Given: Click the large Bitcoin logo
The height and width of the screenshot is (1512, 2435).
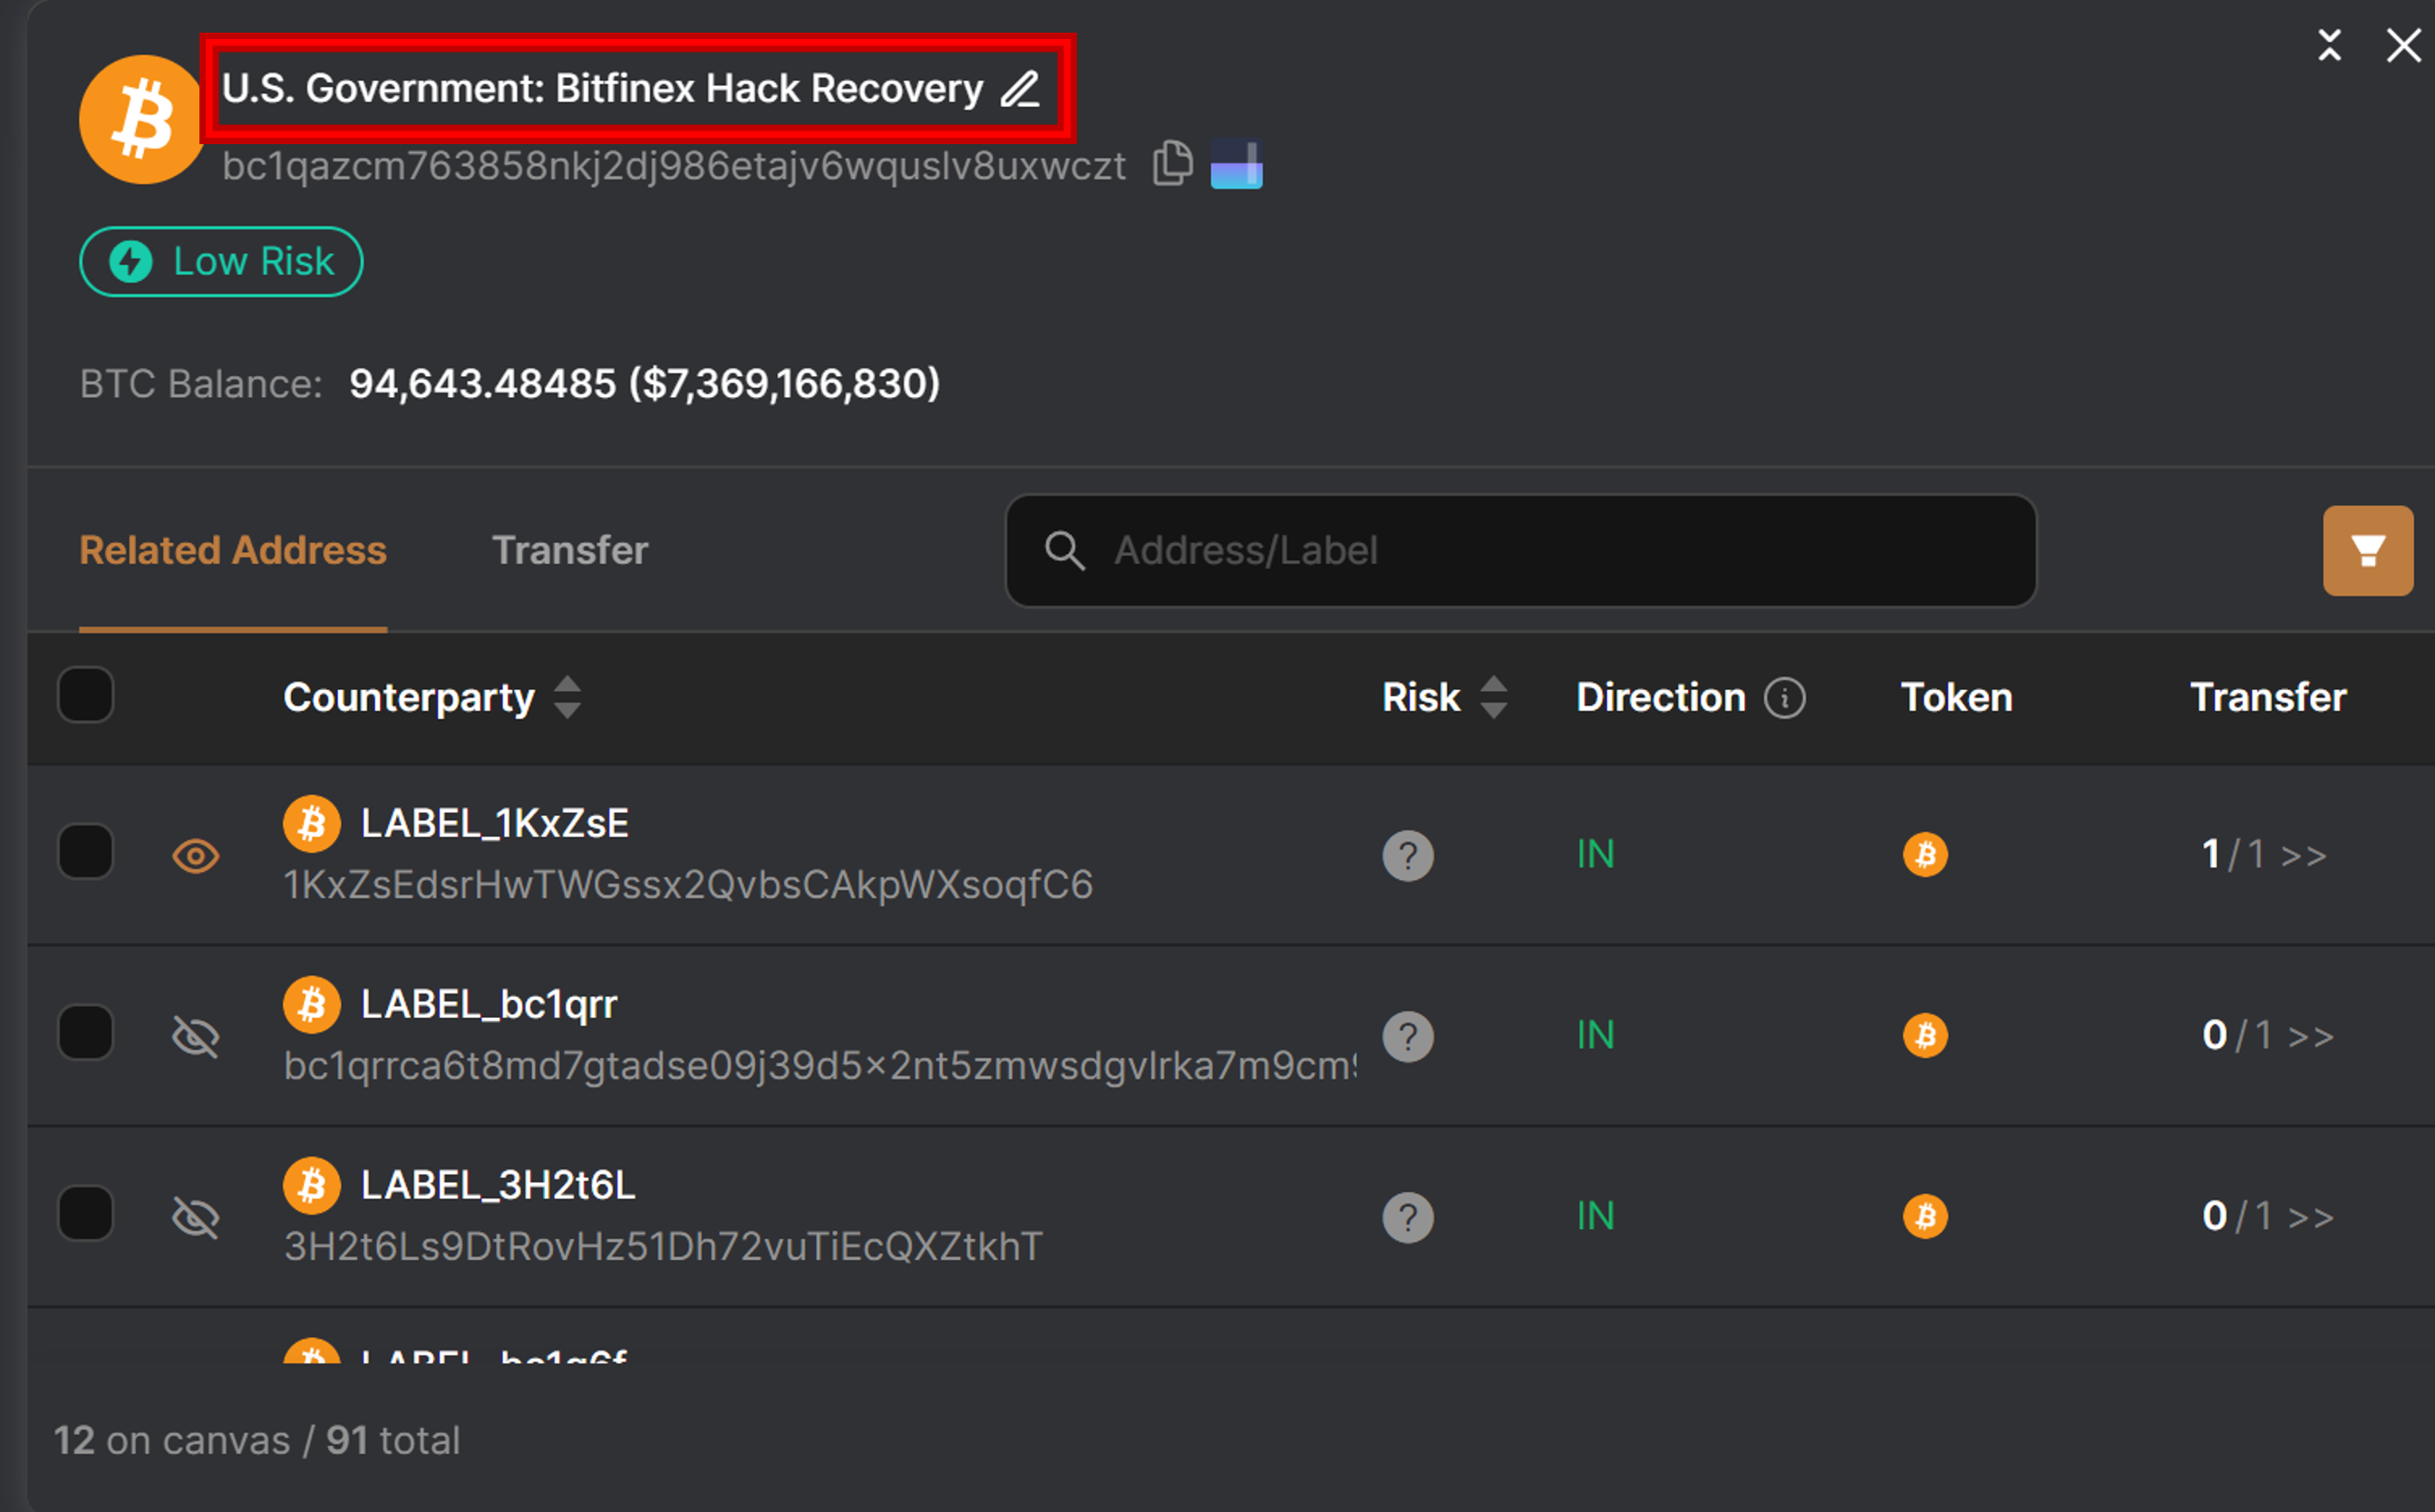Looking at the screenshot, I should click(x=142, y=119).
